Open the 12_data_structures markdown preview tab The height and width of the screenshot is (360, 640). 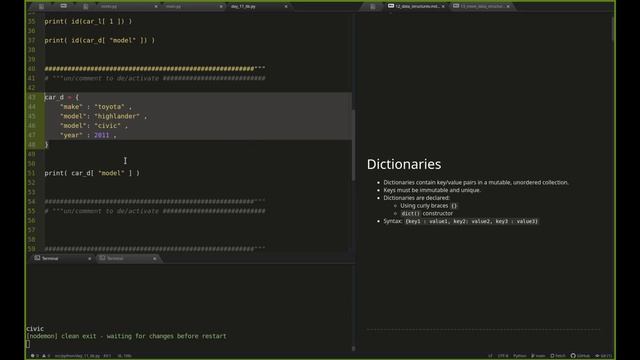click(416, 7)
